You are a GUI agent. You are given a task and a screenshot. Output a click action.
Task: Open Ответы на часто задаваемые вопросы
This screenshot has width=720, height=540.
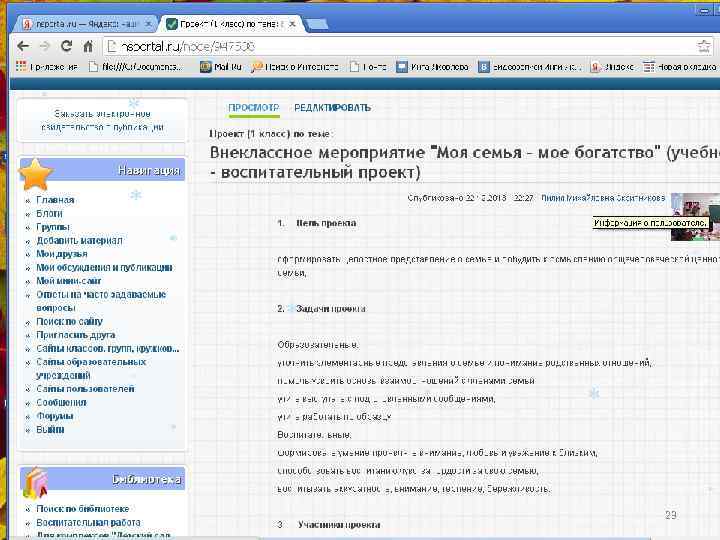(x=101, y=301)
